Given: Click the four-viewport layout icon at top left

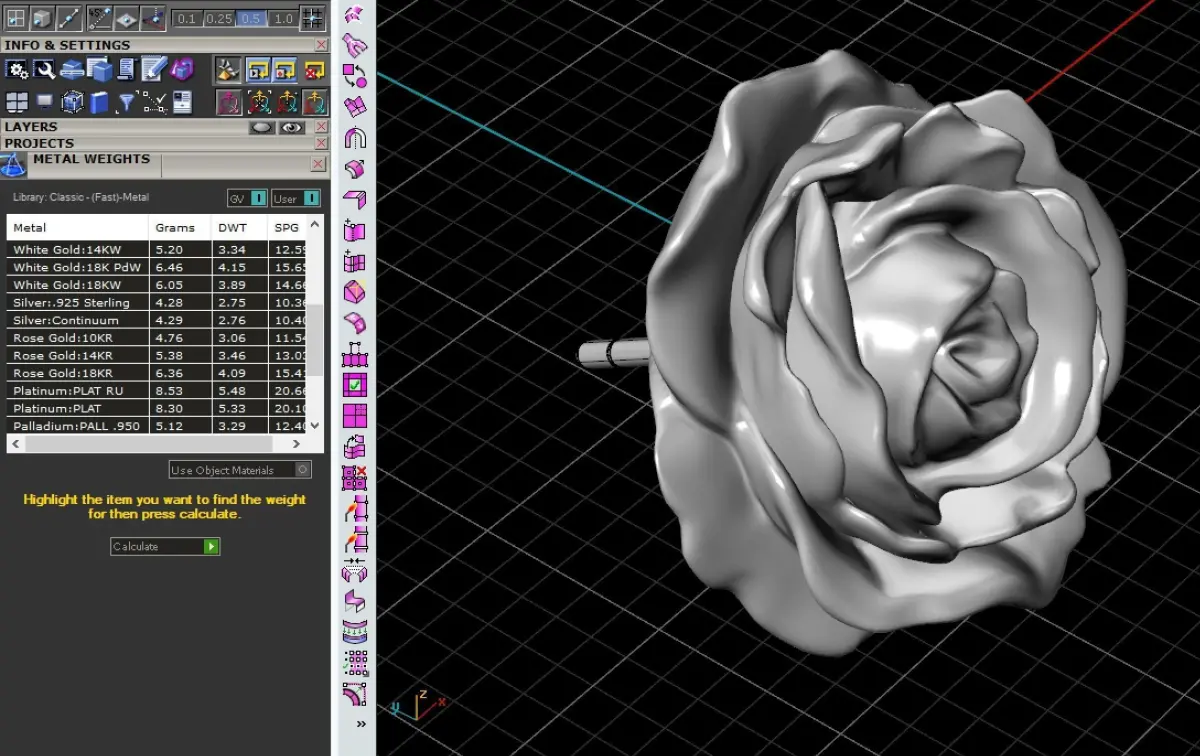Looking at the screenshot, I should tap(17, 17).
